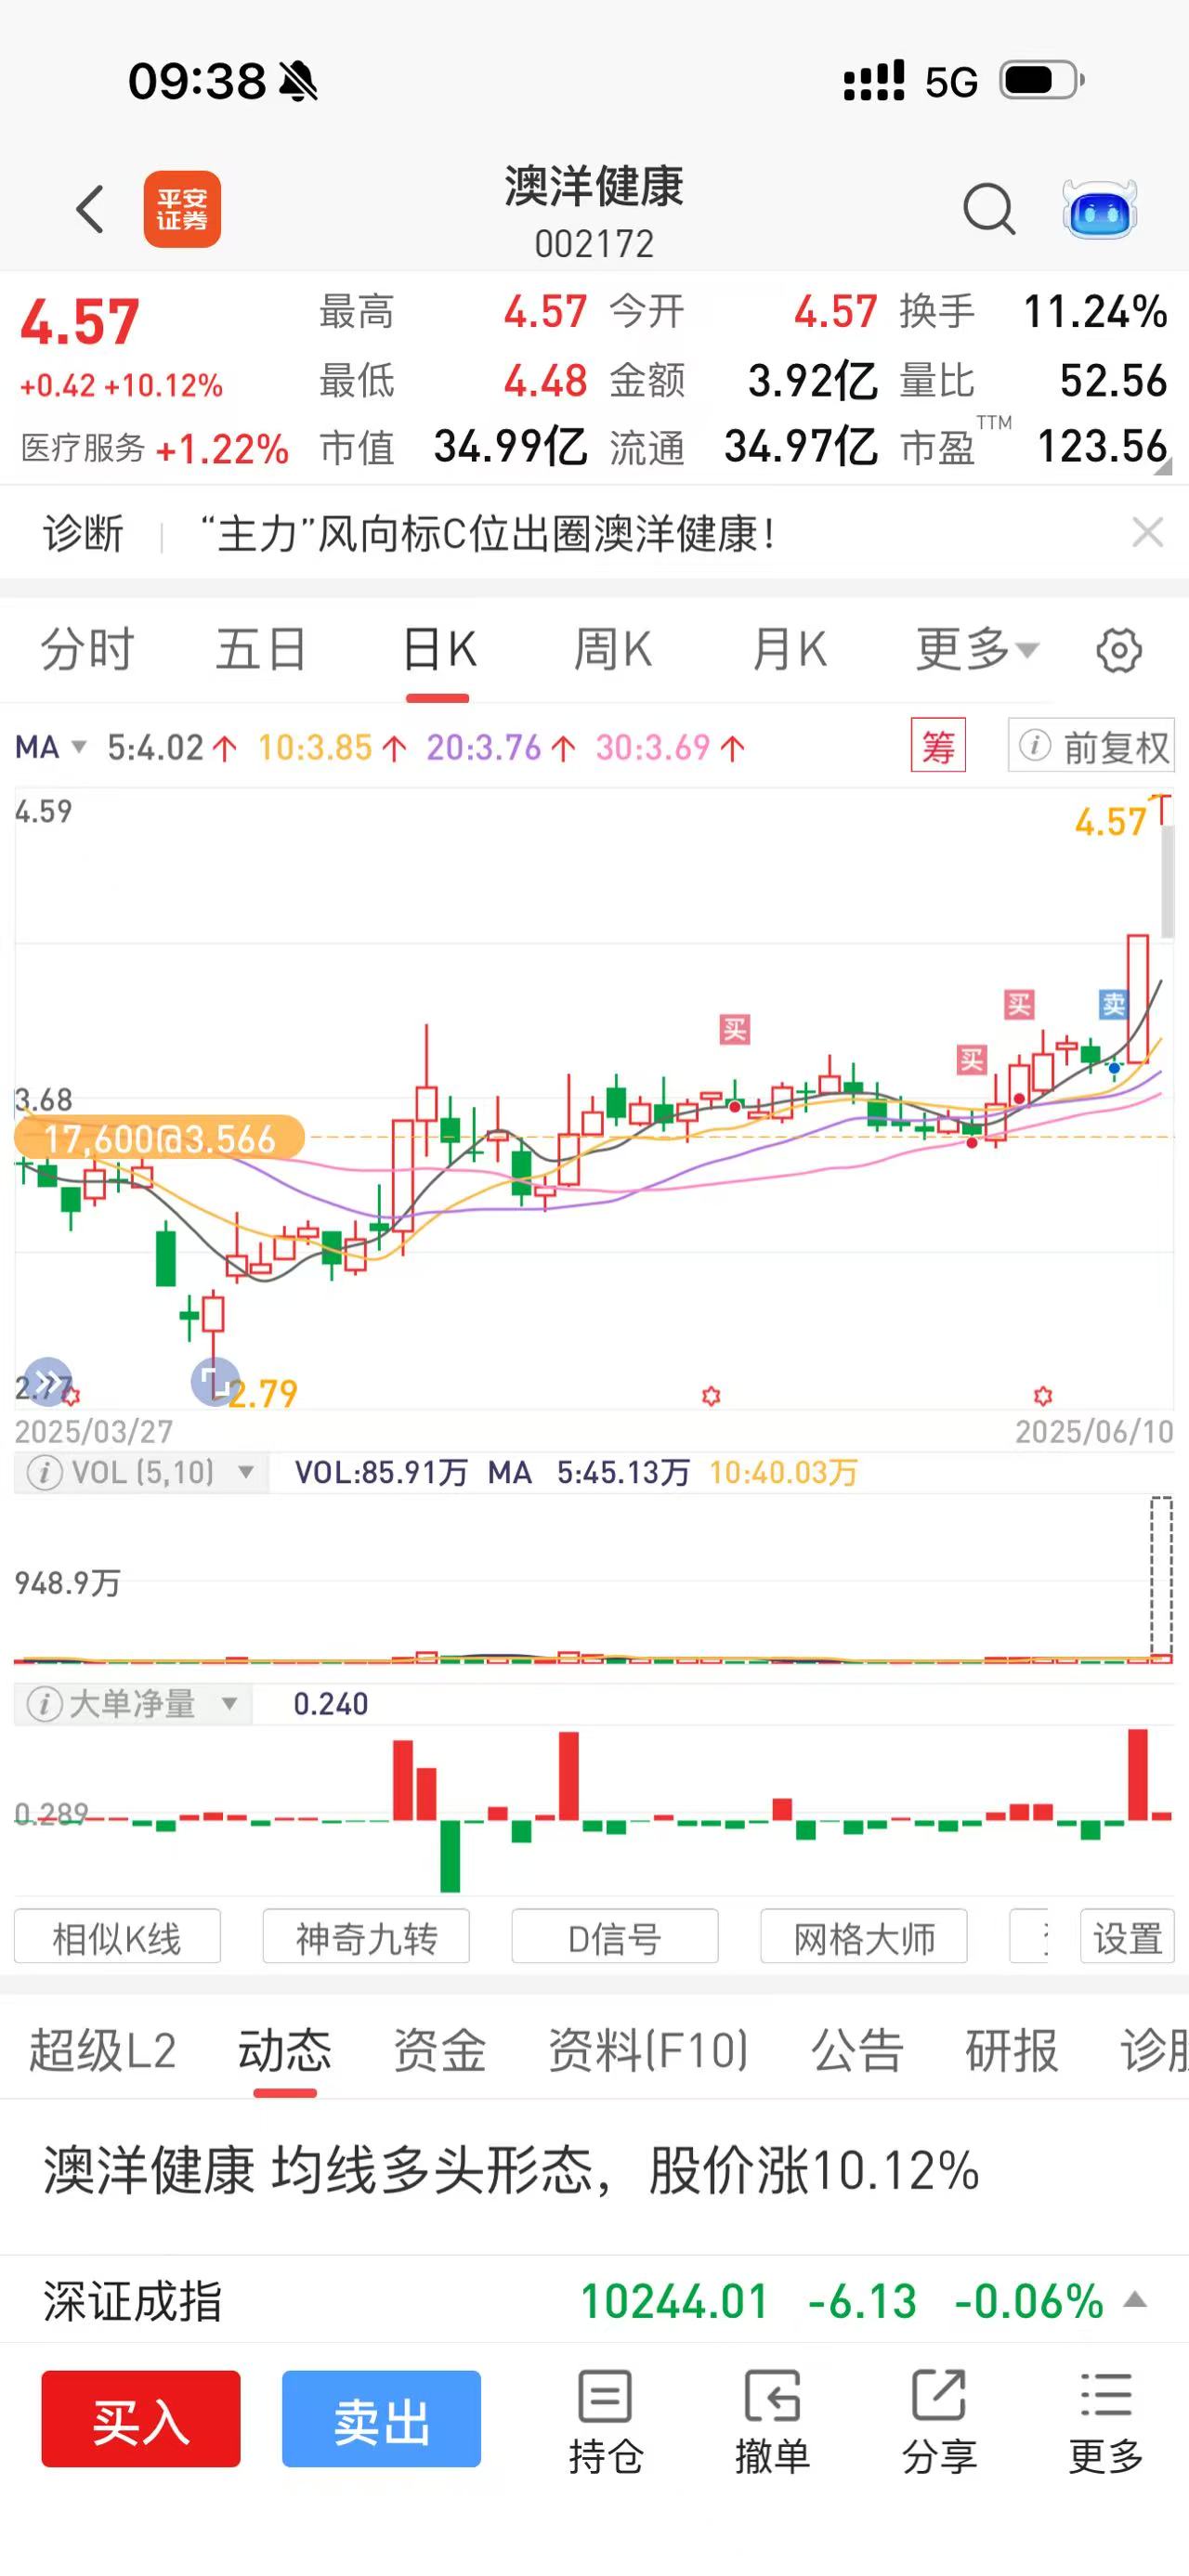Switch to 周K chart tab
Image resolution: width=1189 pixels, height=2576 pixels.
click(613, 650)
